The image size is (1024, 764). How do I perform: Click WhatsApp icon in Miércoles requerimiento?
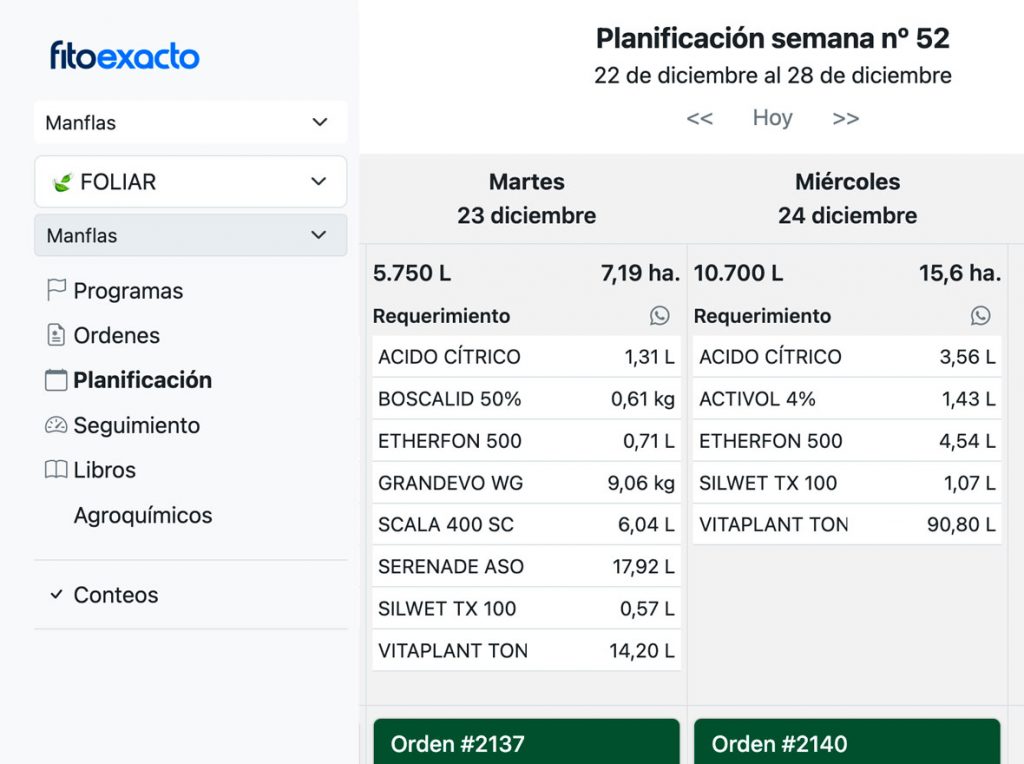[x=981, y=316]
